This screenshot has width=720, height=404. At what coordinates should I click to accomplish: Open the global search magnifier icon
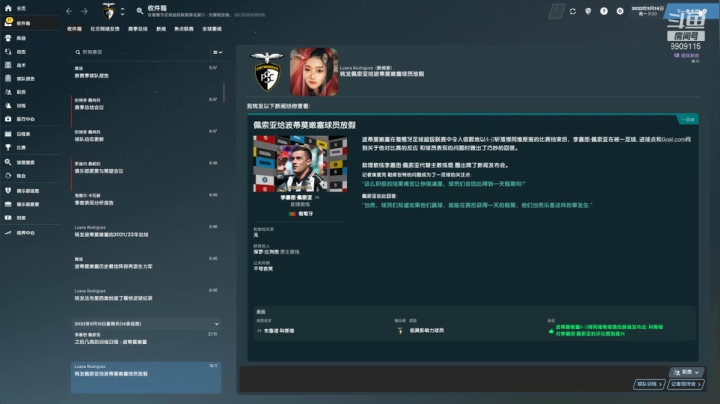coord(140,11)
